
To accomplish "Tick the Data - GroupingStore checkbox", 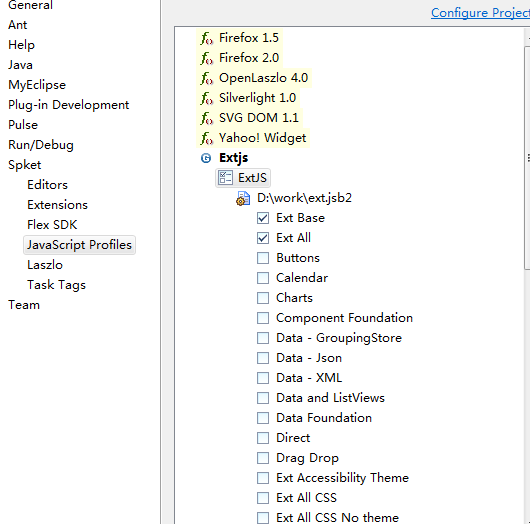I will tap(263, 338).
